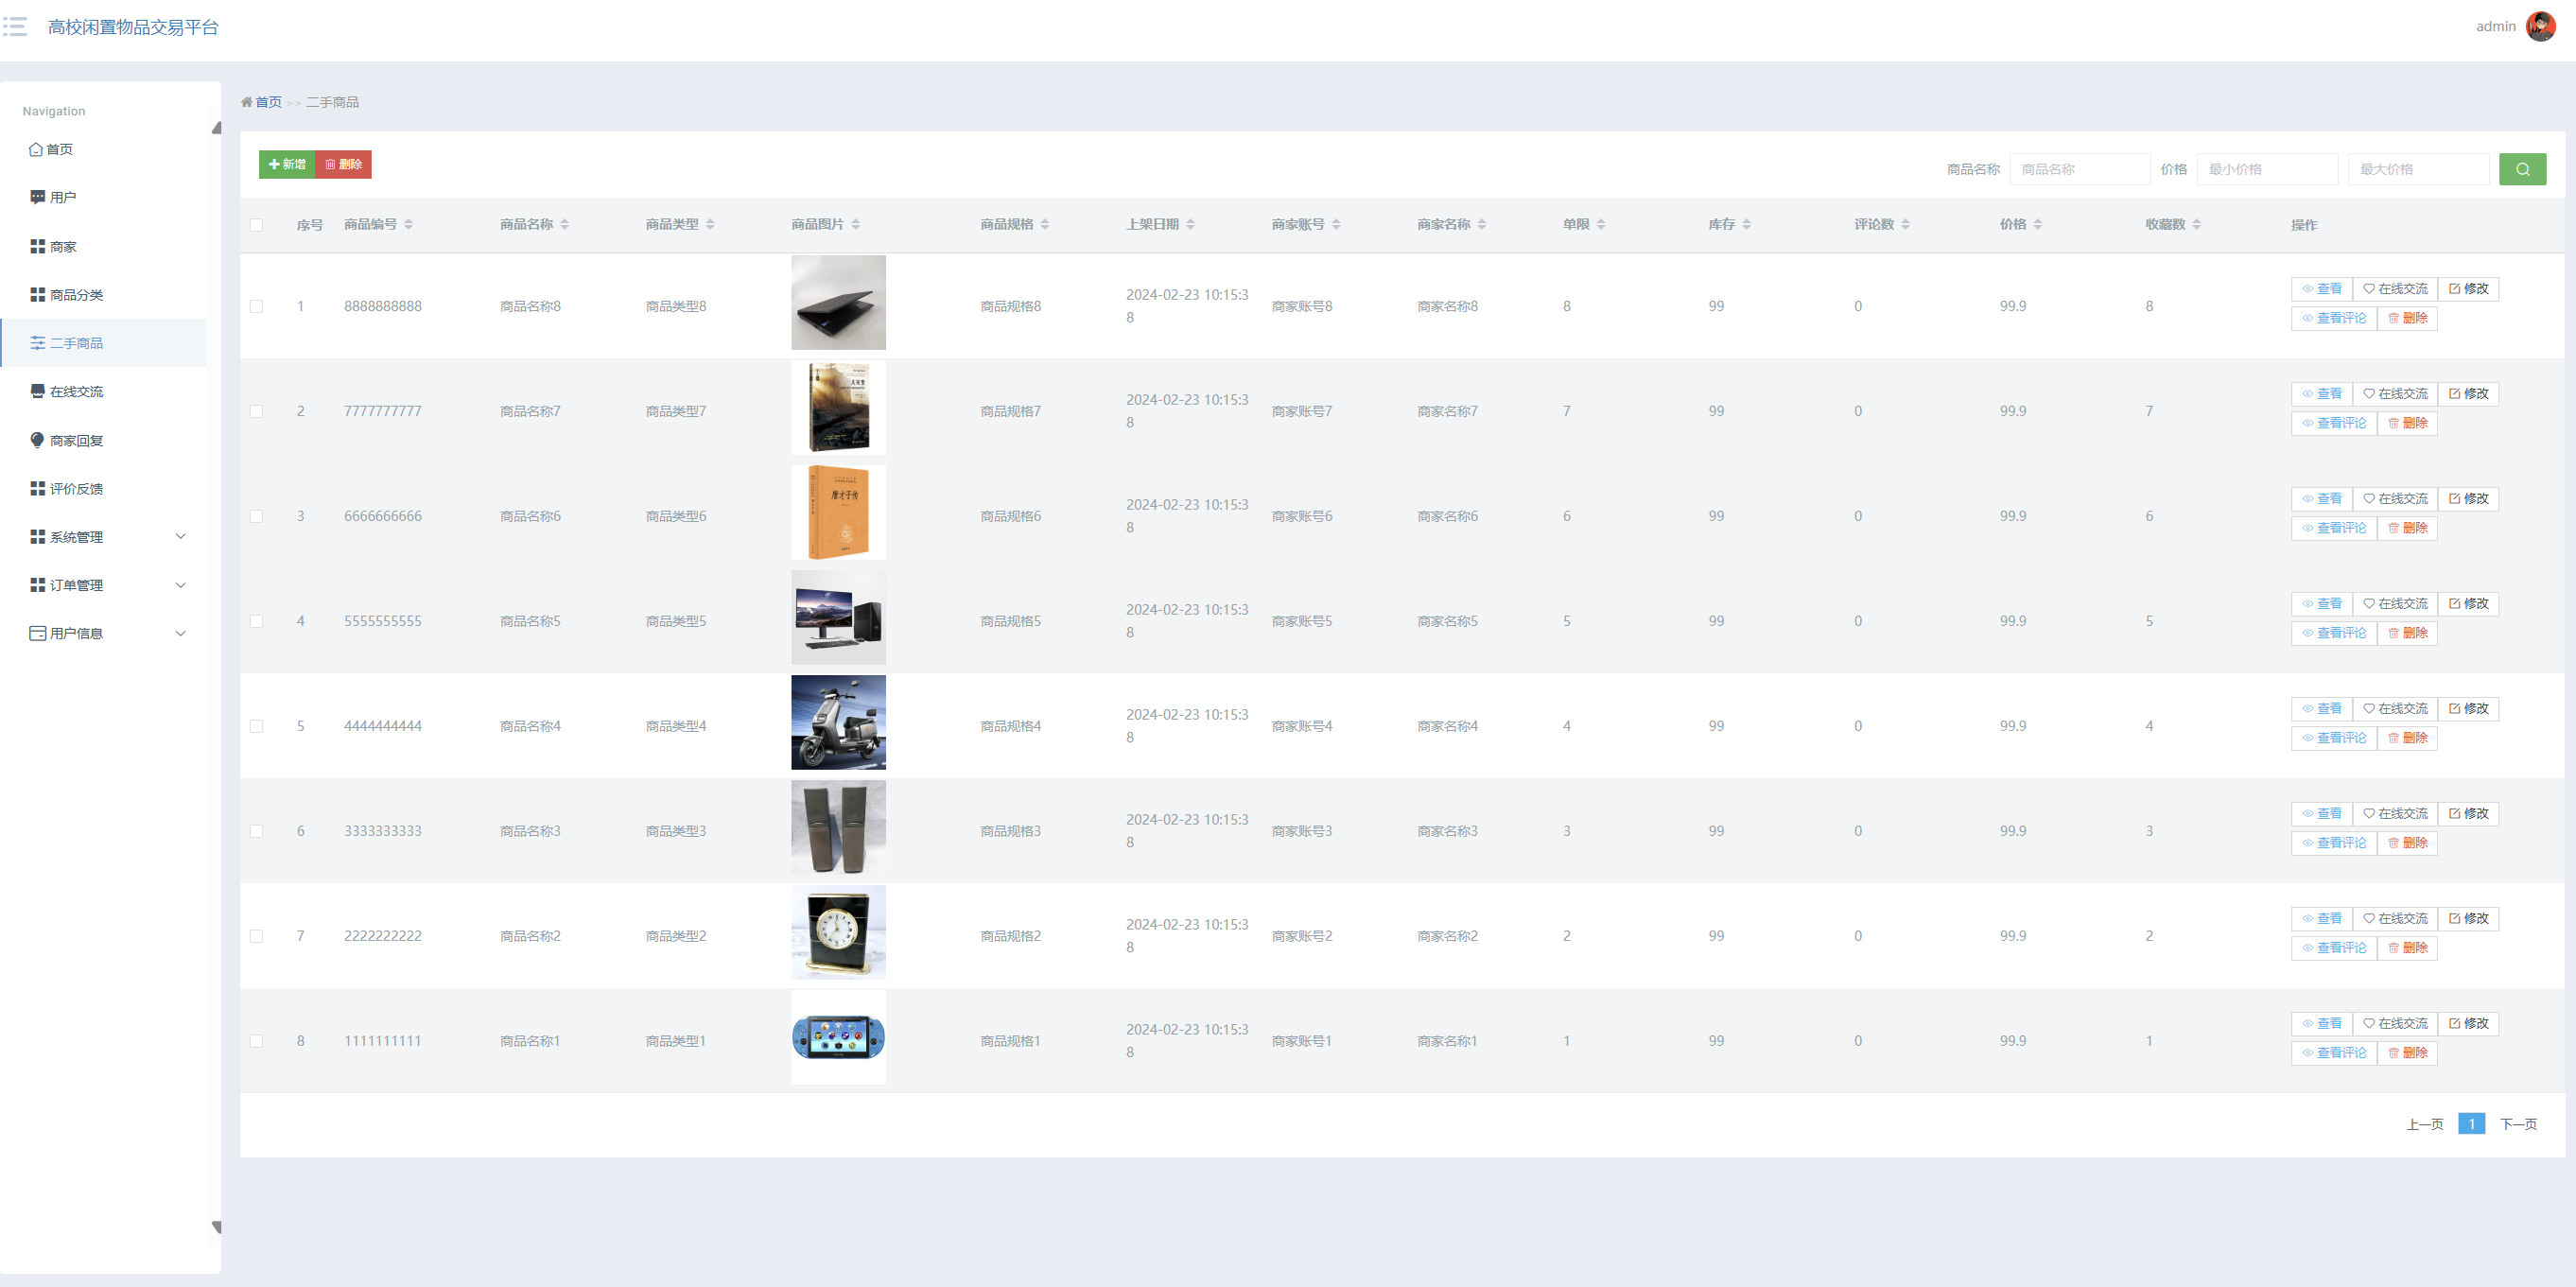Screen dimensions: 2576x1287
Task: Click the hamburger menu icon at top-left
Action: pyautogui.click(x=15, y=26)
